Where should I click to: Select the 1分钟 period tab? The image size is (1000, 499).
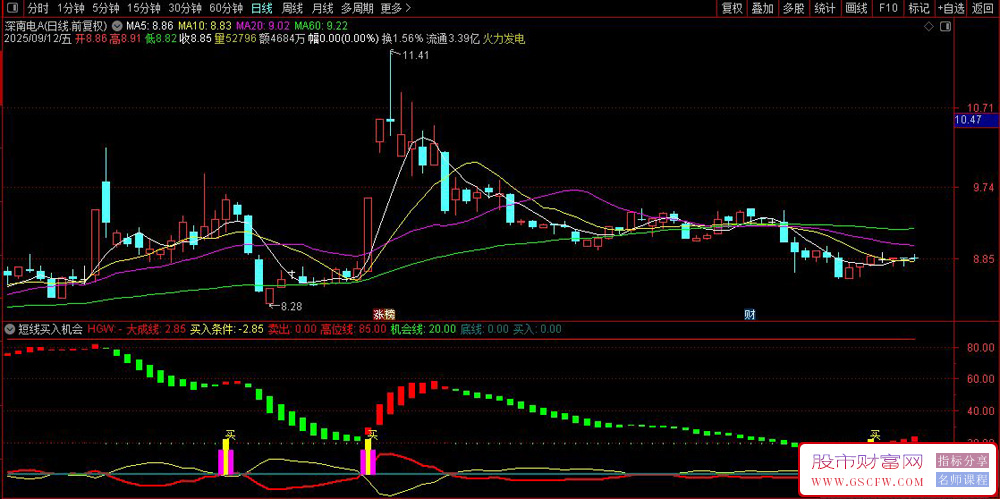[70, 8]
